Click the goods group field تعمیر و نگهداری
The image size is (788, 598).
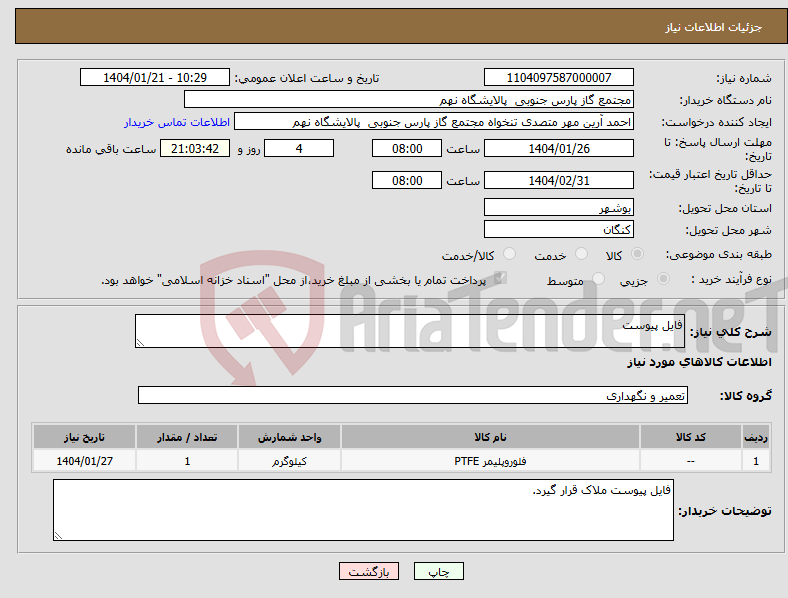click(x=413, y=395)
